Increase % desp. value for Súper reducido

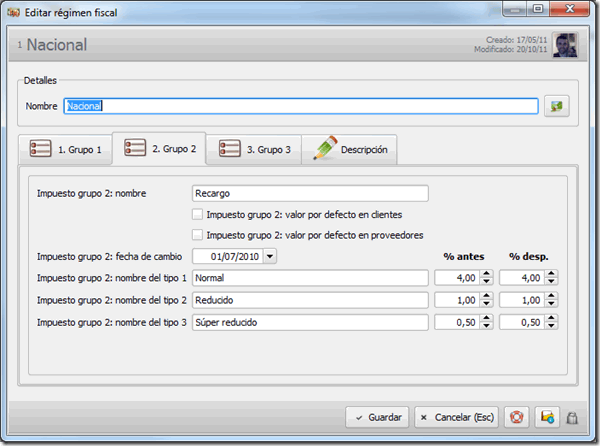[551, 318]
